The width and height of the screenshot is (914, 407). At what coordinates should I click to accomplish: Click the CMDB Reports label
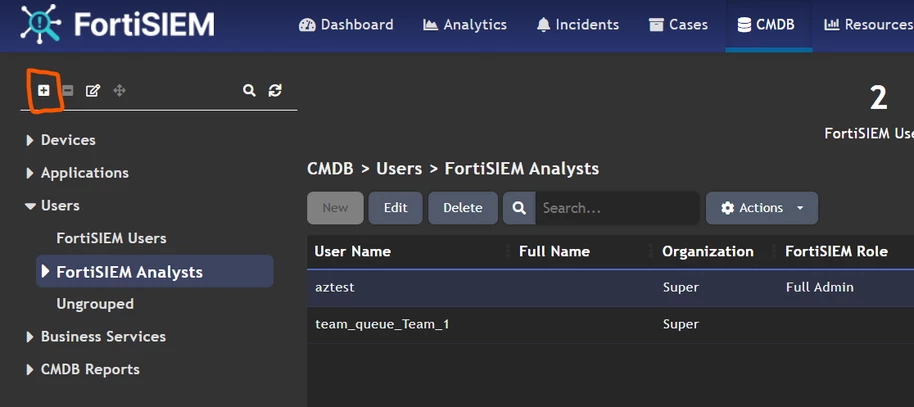pyautogui.click(x=90, y=370)
